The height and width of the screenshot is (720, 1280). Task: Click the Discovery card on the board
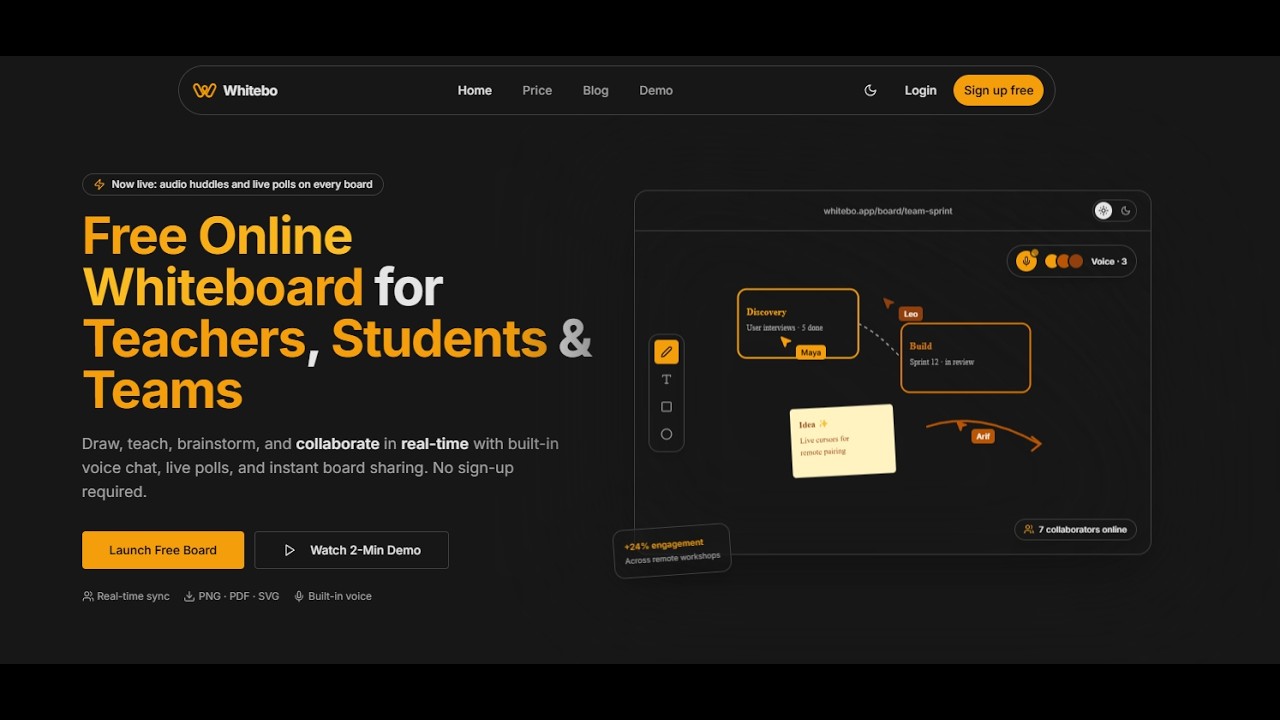coord(798,323)
